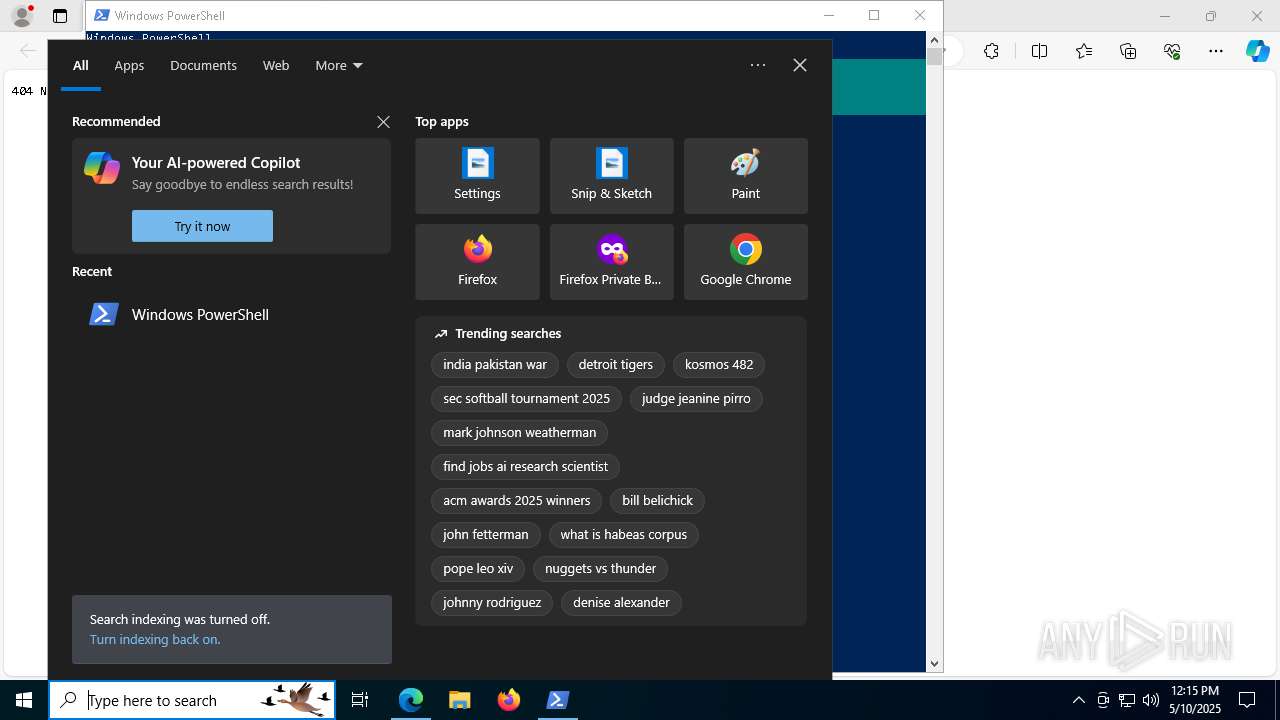The width and height of the screenshot is (1280, 720).
Task: Launch Firefox from Top apps
Action: (x=477, y=262)
